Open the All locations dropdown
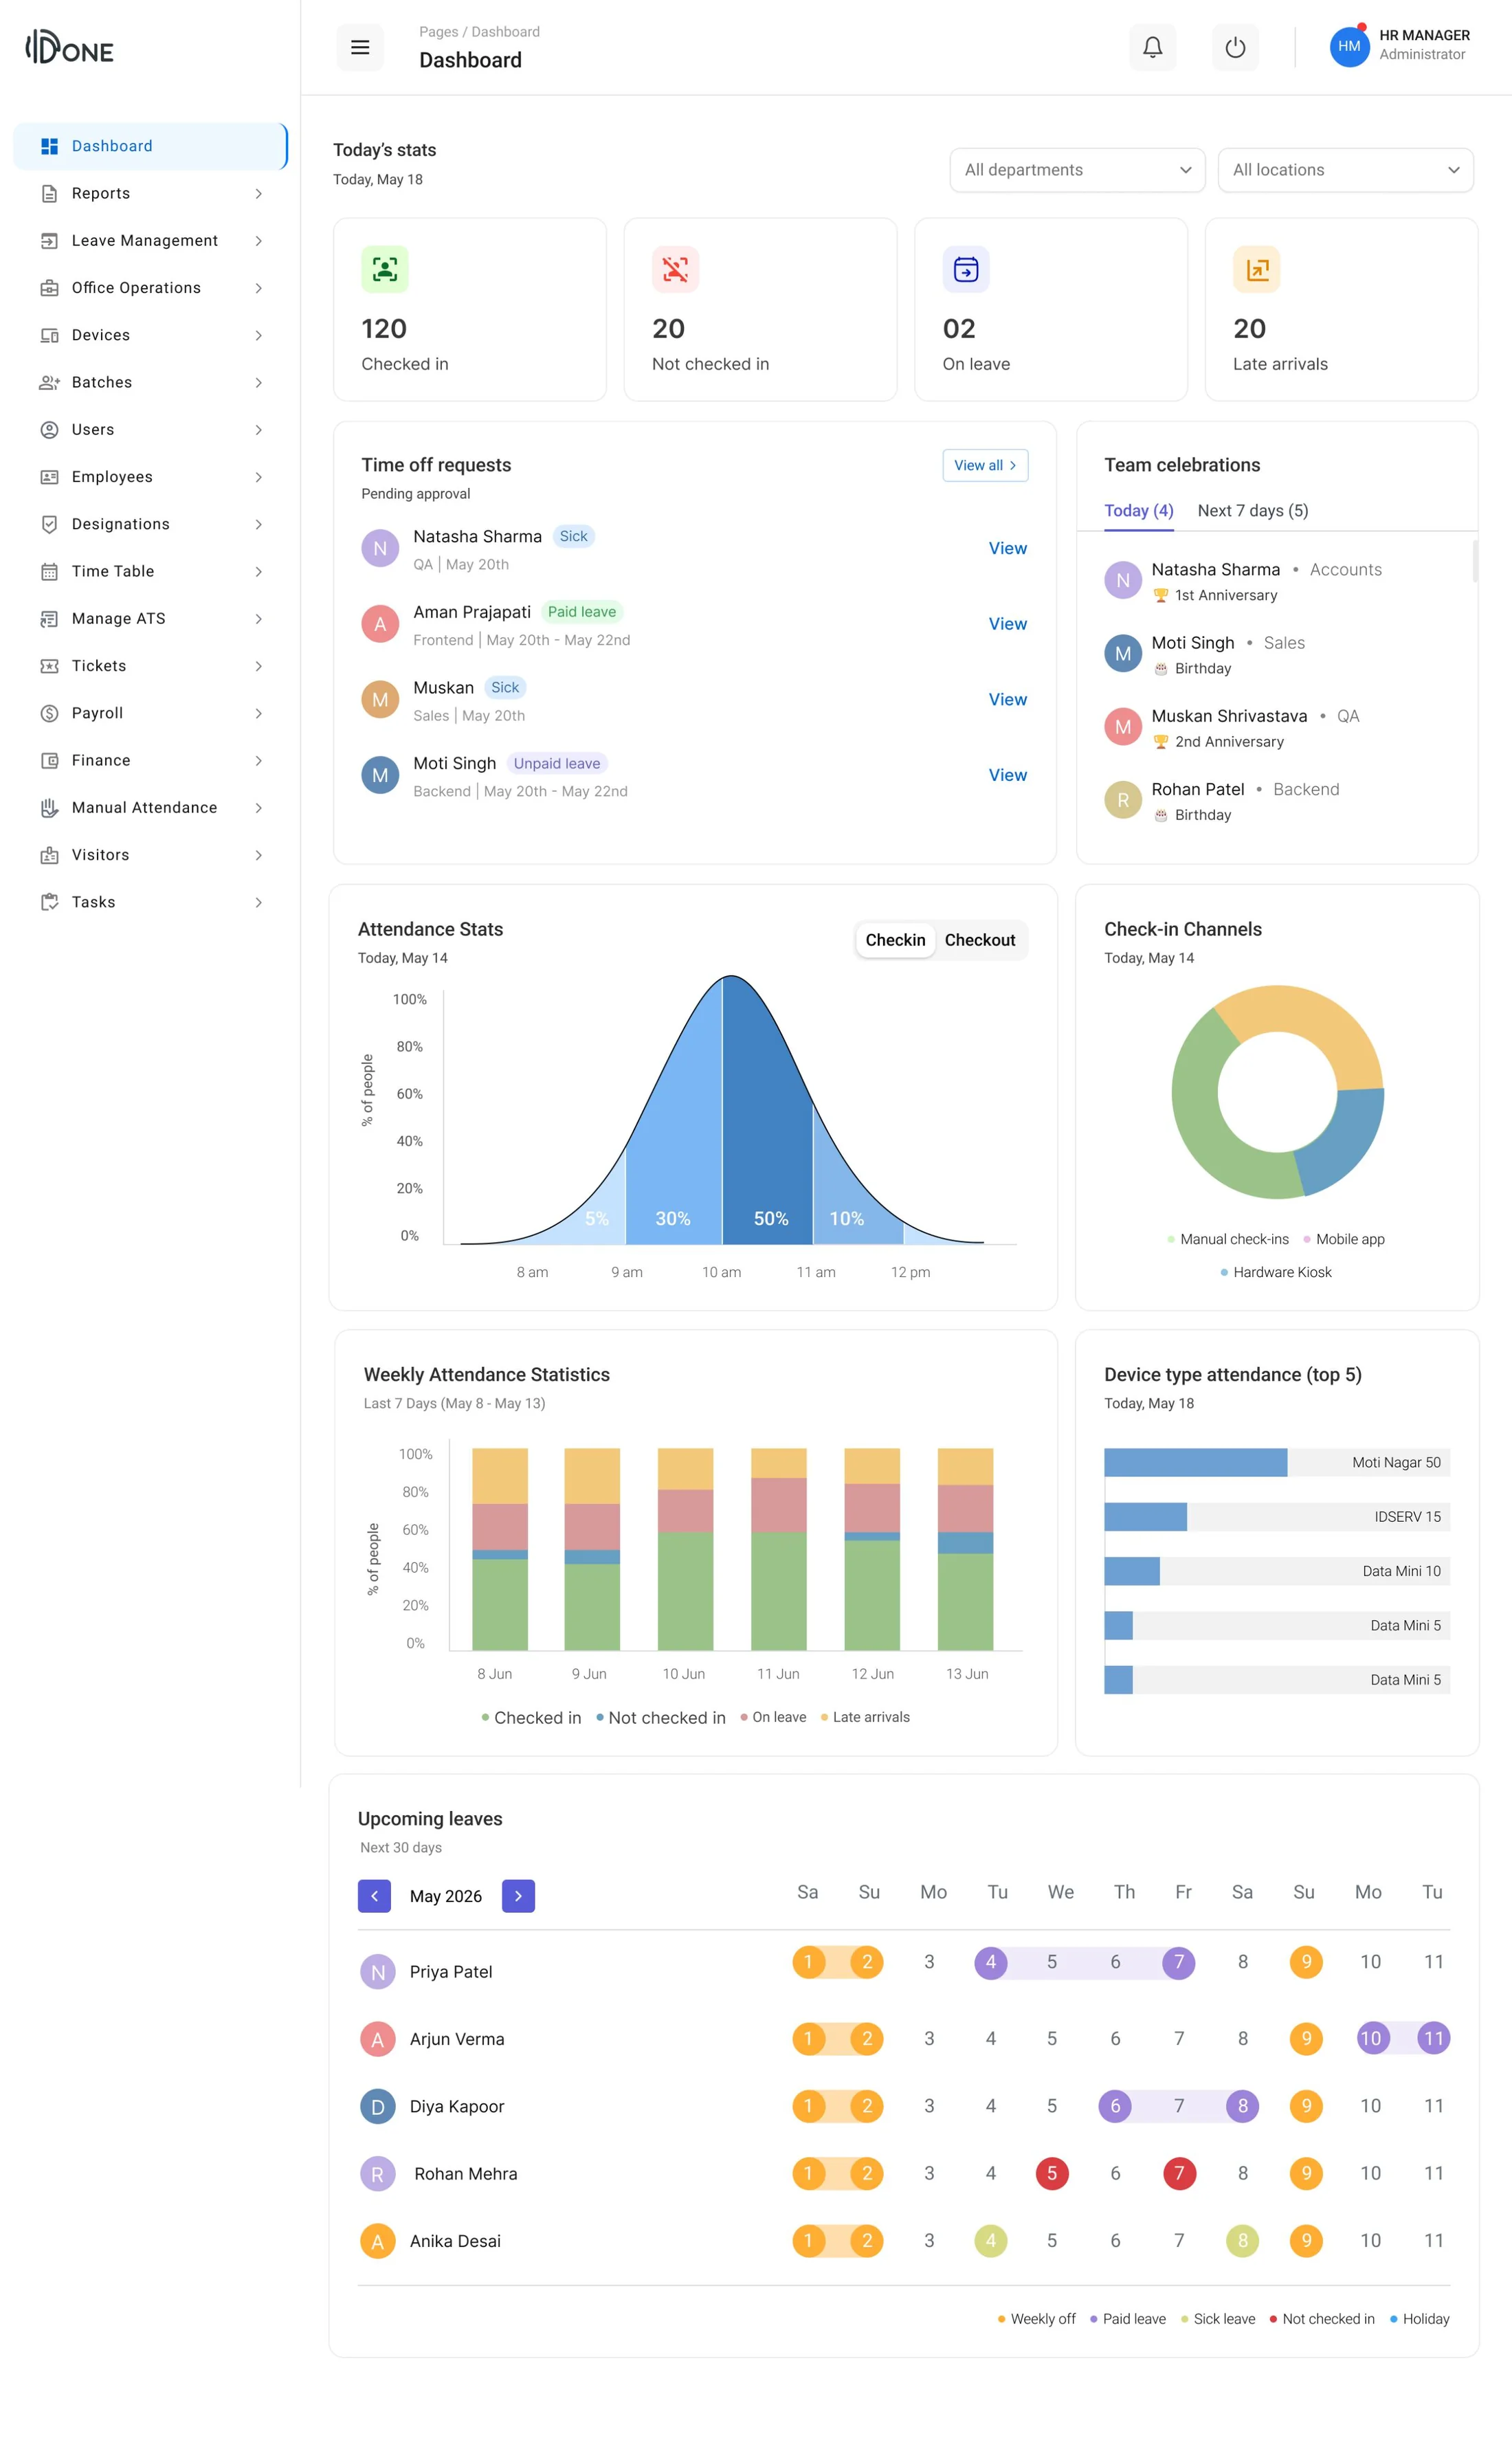The height and width of the screenshot is (2449, 1512). [1345, 170]
